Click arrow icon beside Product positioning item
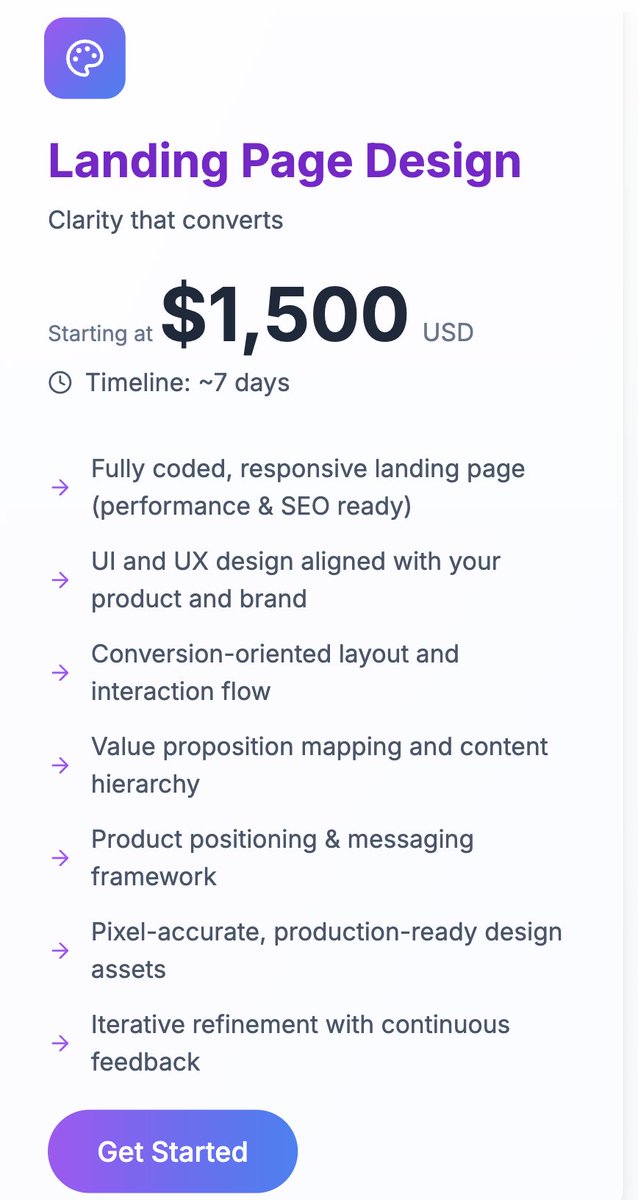The height and width of the screenshot is (1200, 638). click(60, 858)
